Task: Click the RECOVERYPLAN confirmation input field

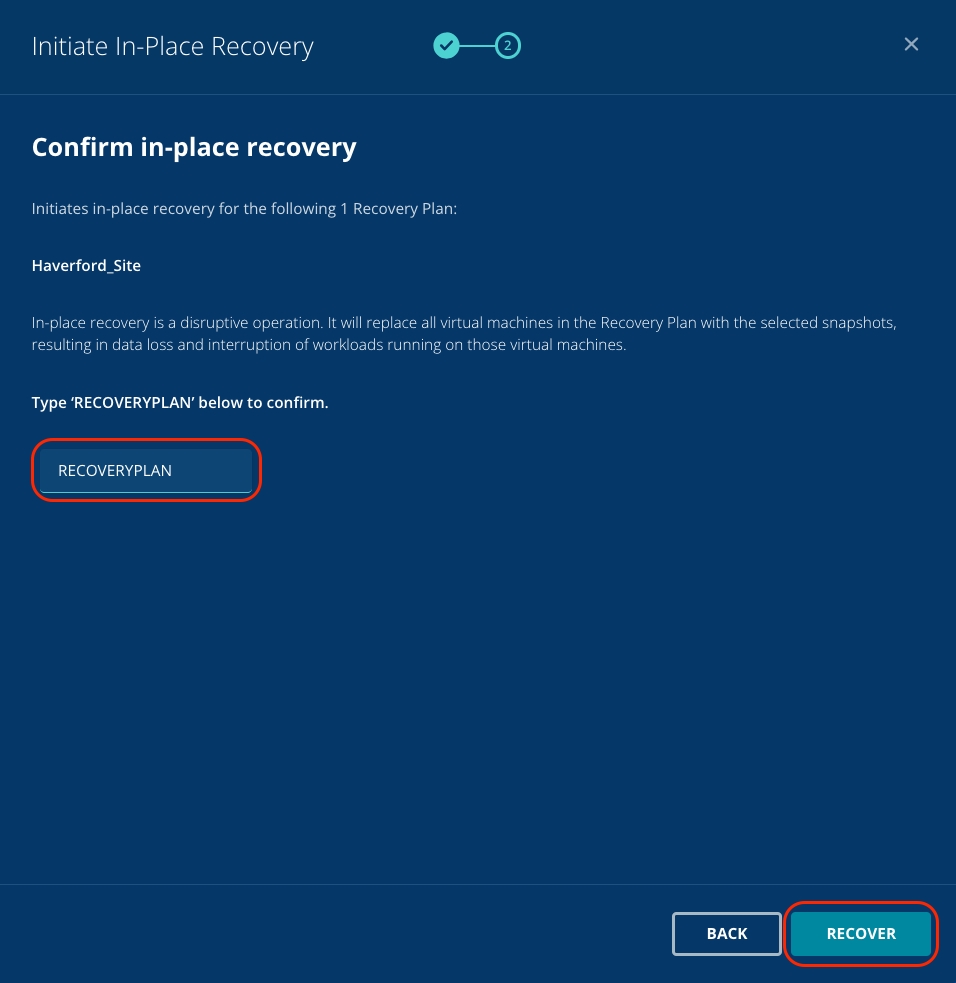Action: tap(146, 470)
